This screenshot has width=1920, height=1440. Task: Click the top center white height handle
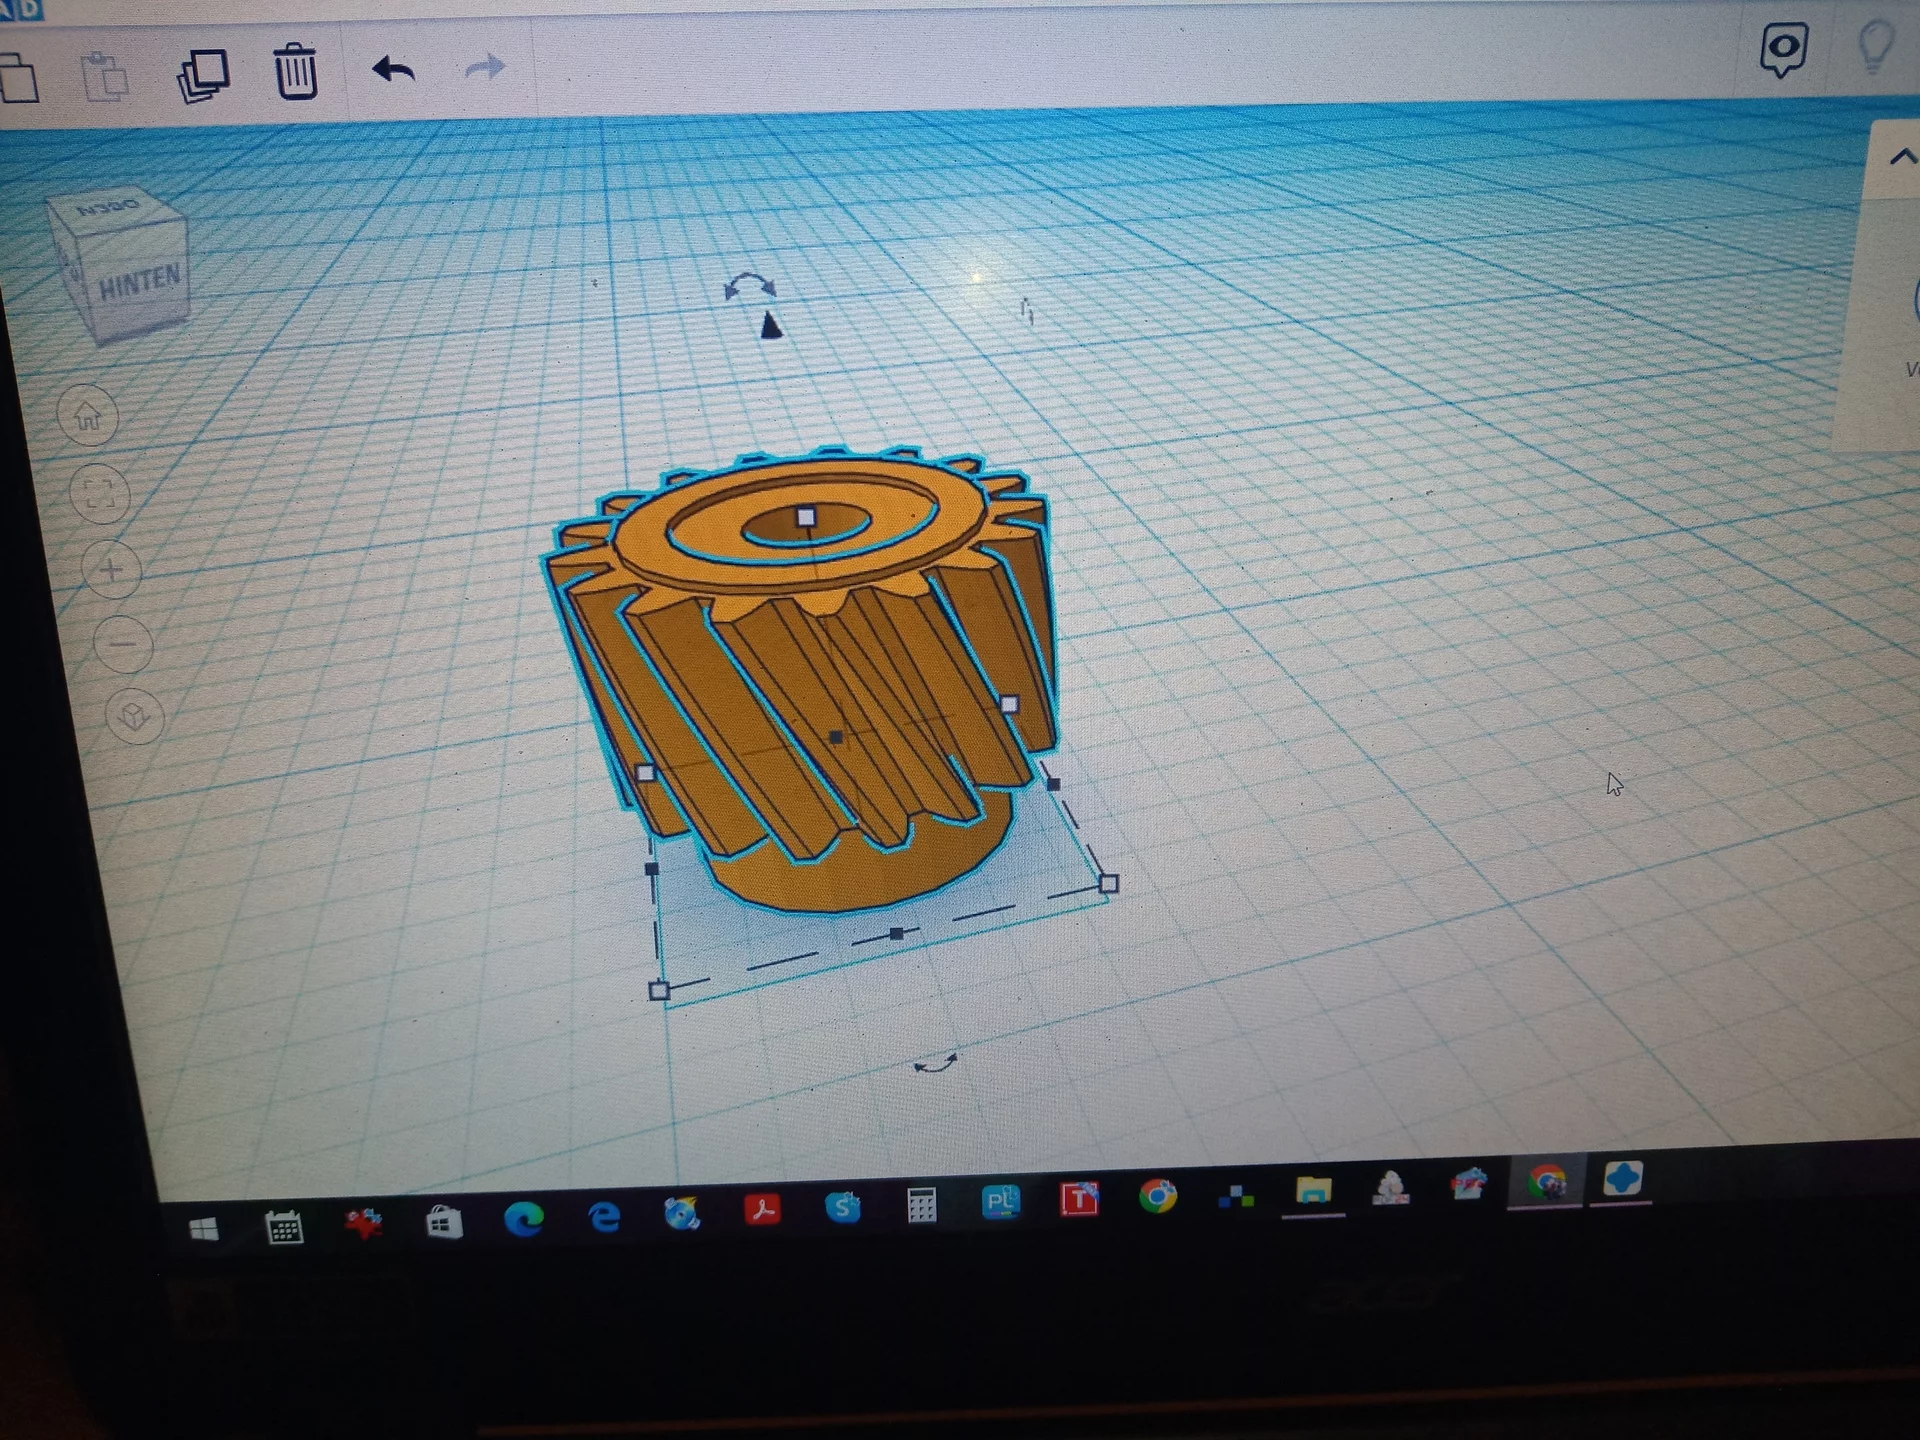[x=806, y=517]
